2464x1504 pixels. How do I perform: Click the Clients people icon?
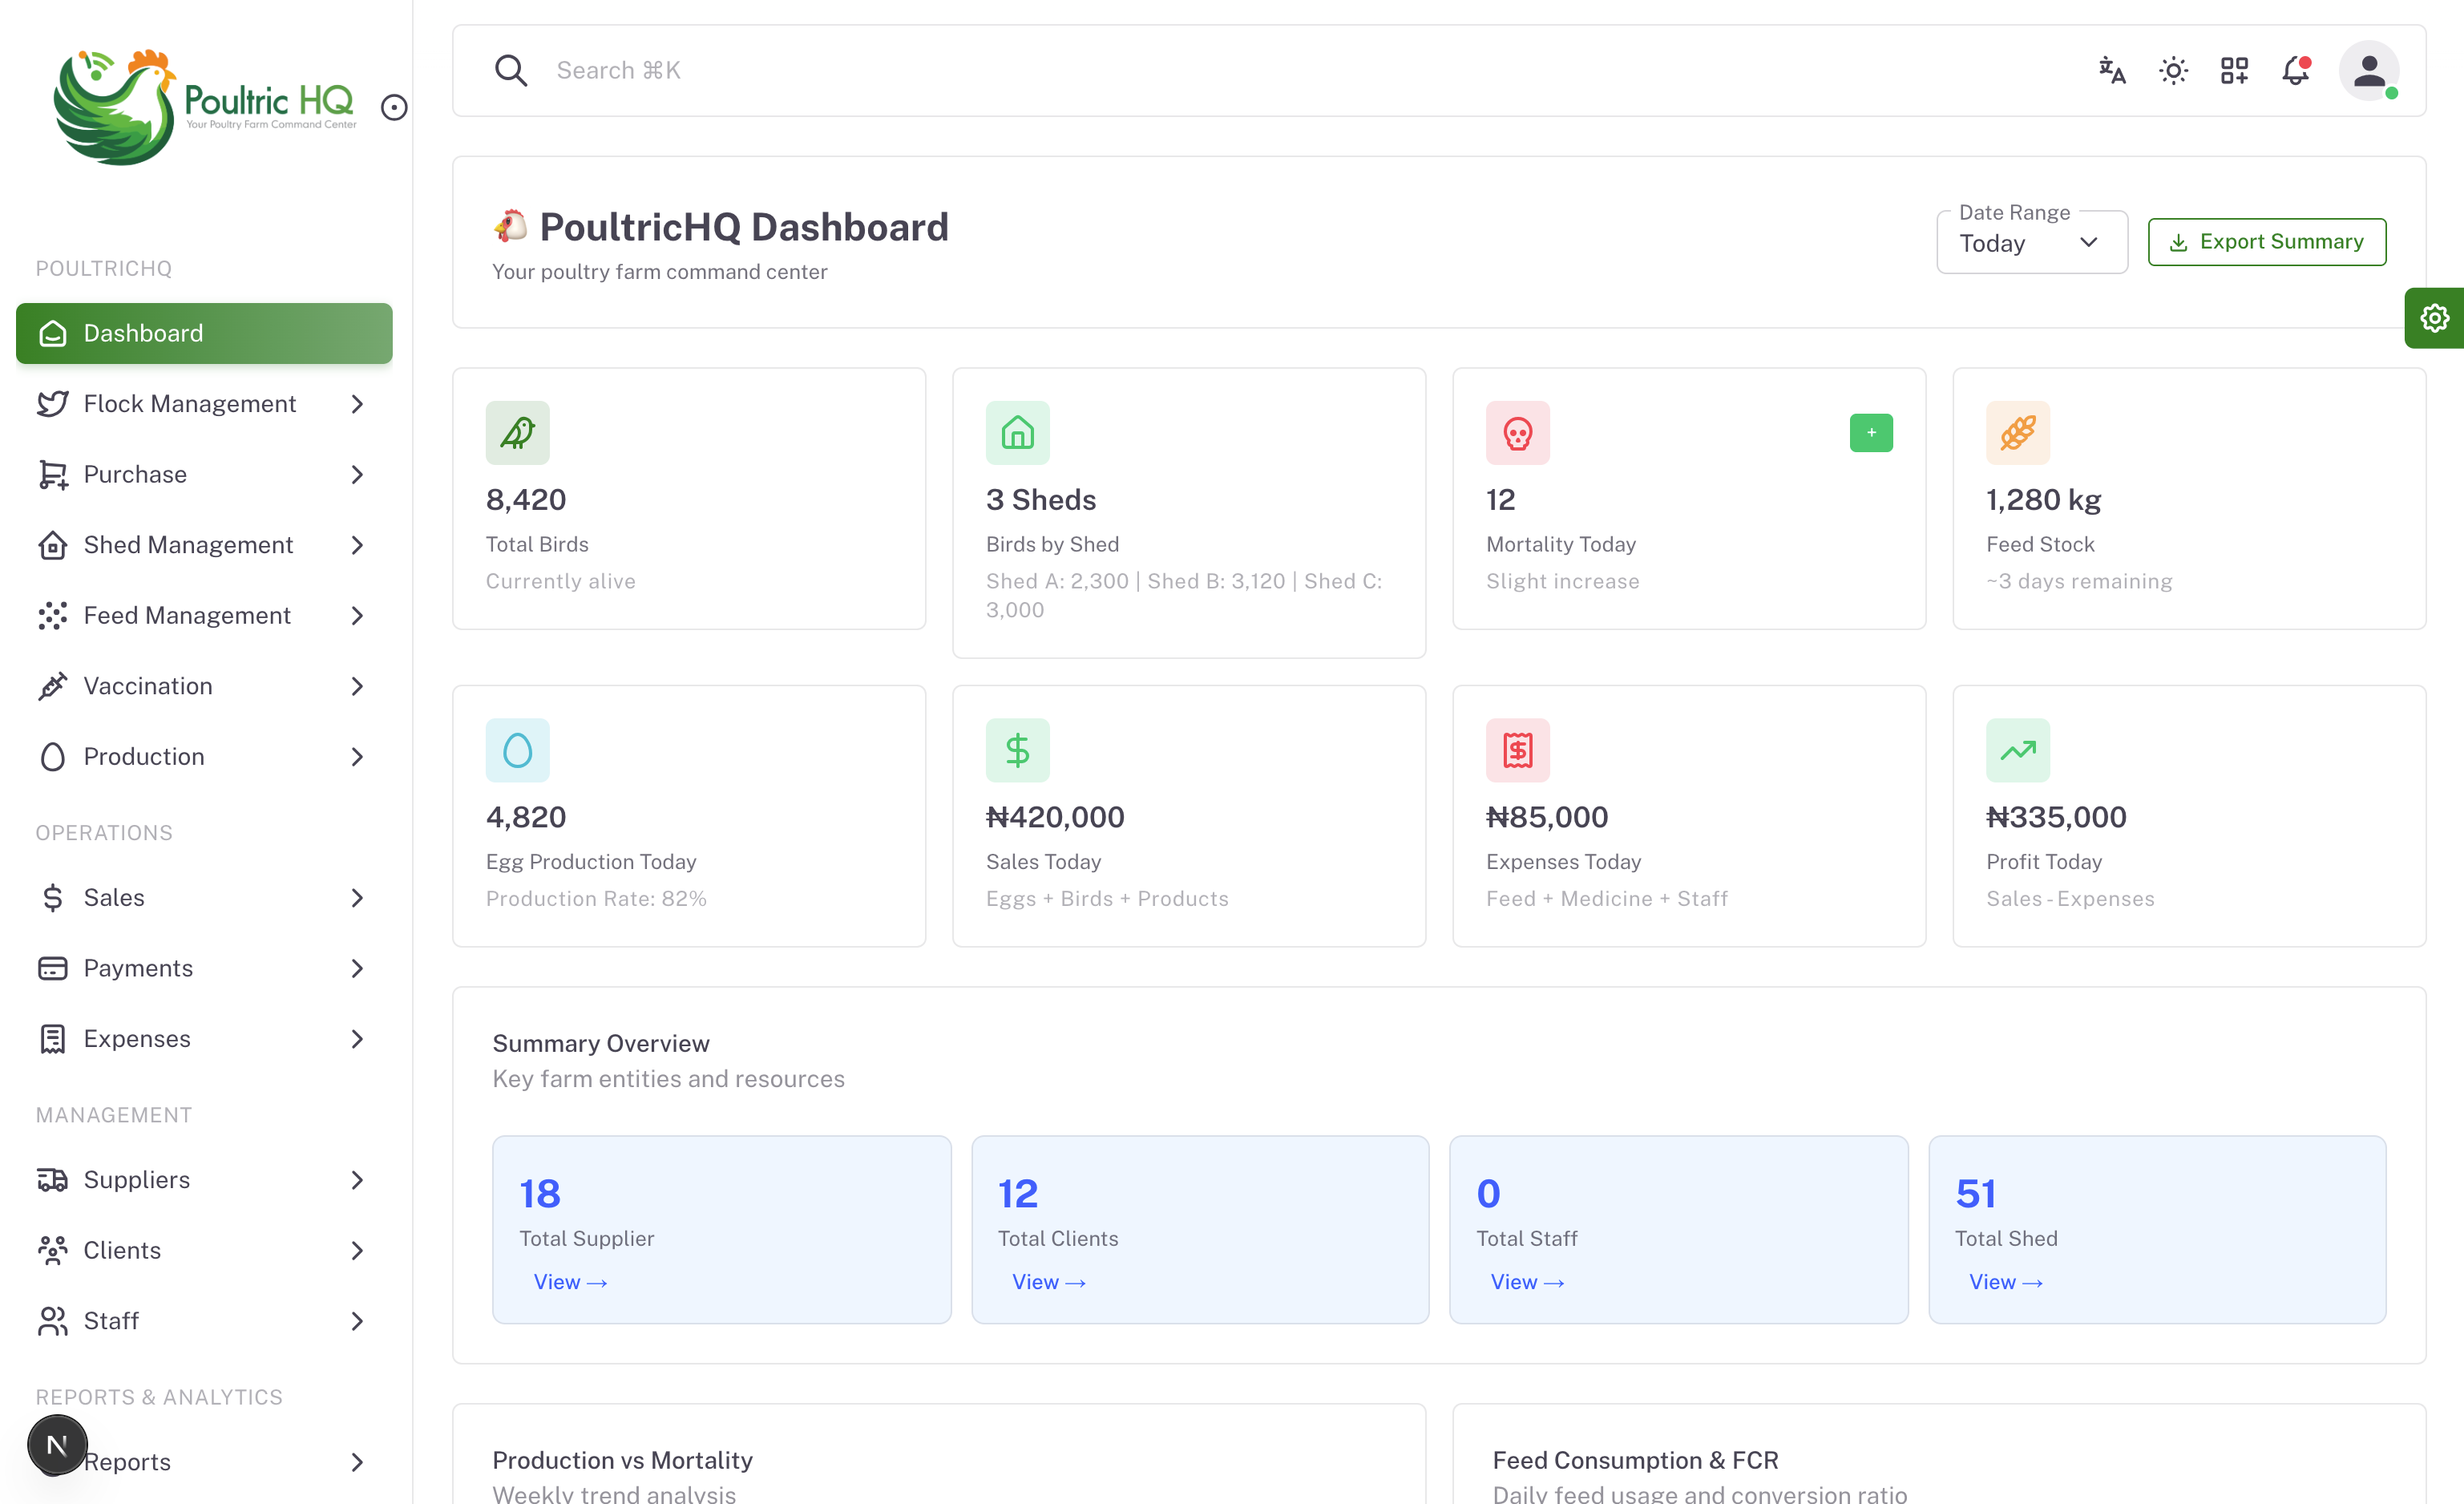point(52,1249)
